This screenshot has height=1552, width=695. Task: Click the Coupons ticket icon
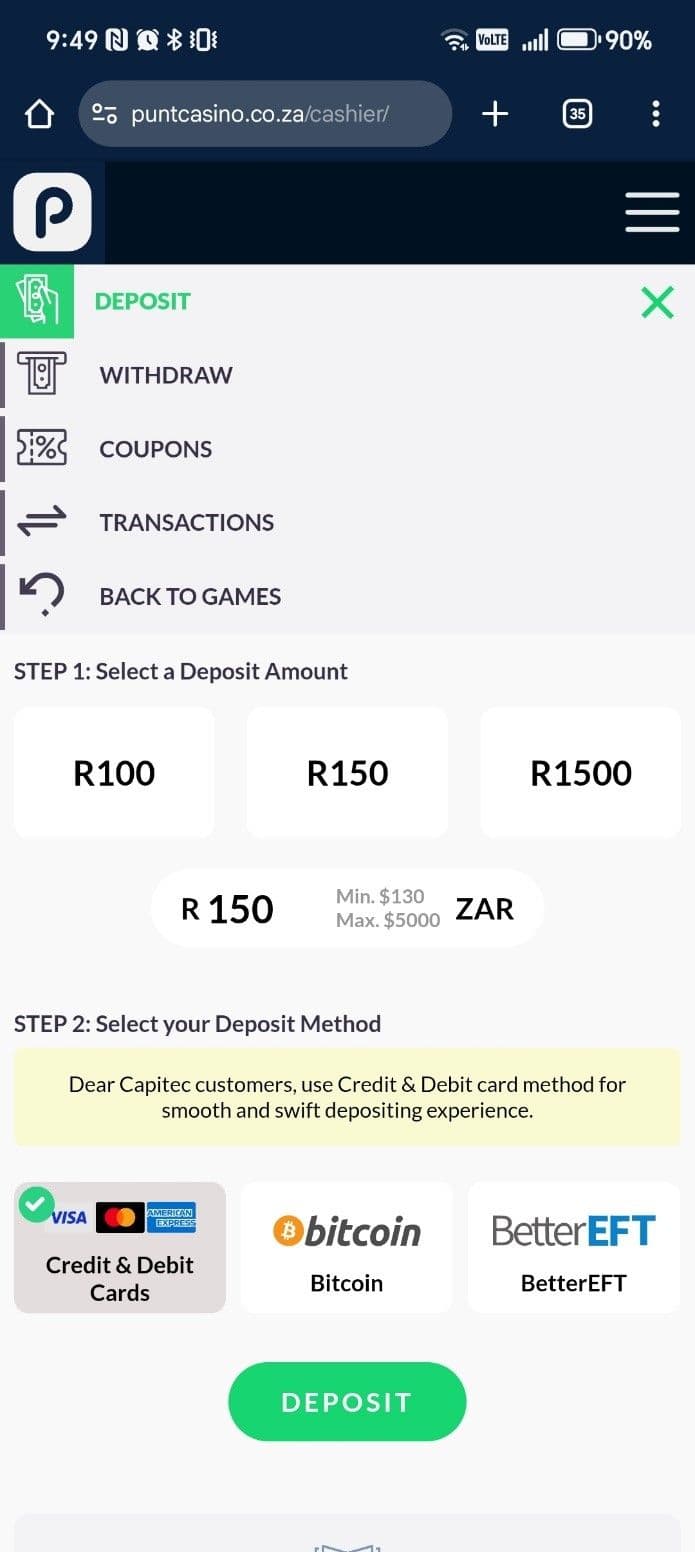[x=38, y=448]
